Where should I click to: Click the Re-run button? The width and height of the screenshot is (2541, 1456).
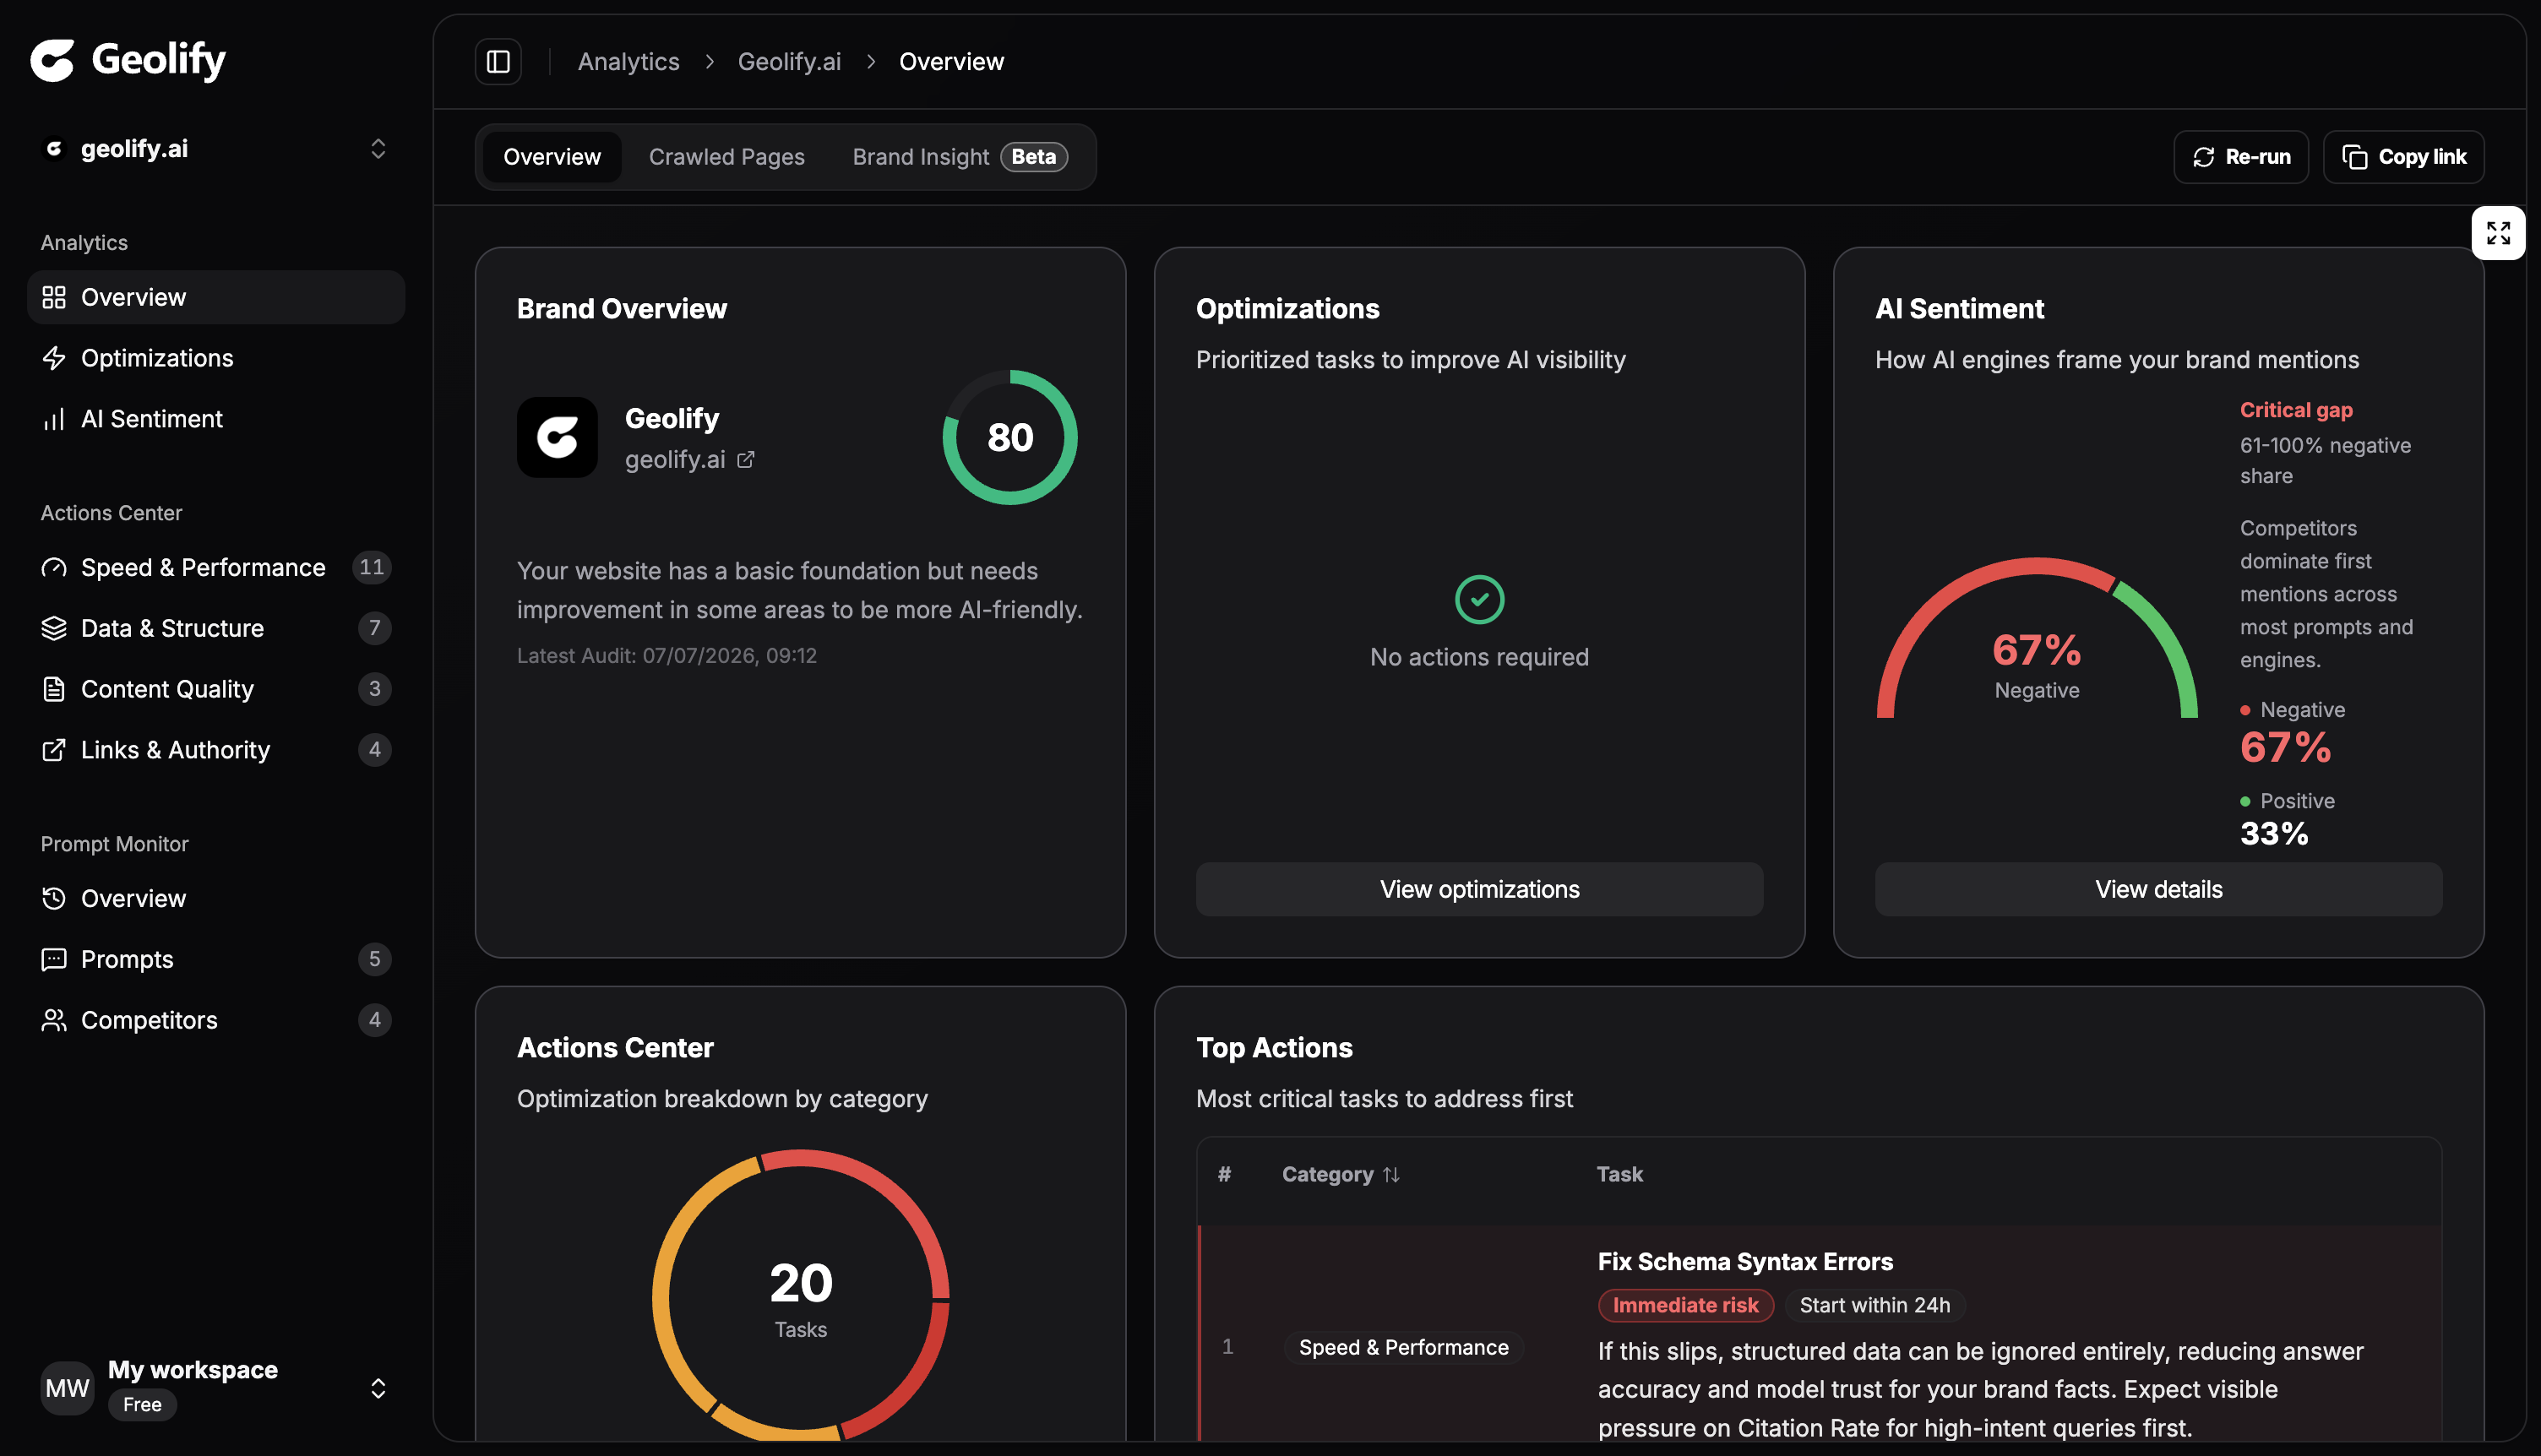point(2241,157)
